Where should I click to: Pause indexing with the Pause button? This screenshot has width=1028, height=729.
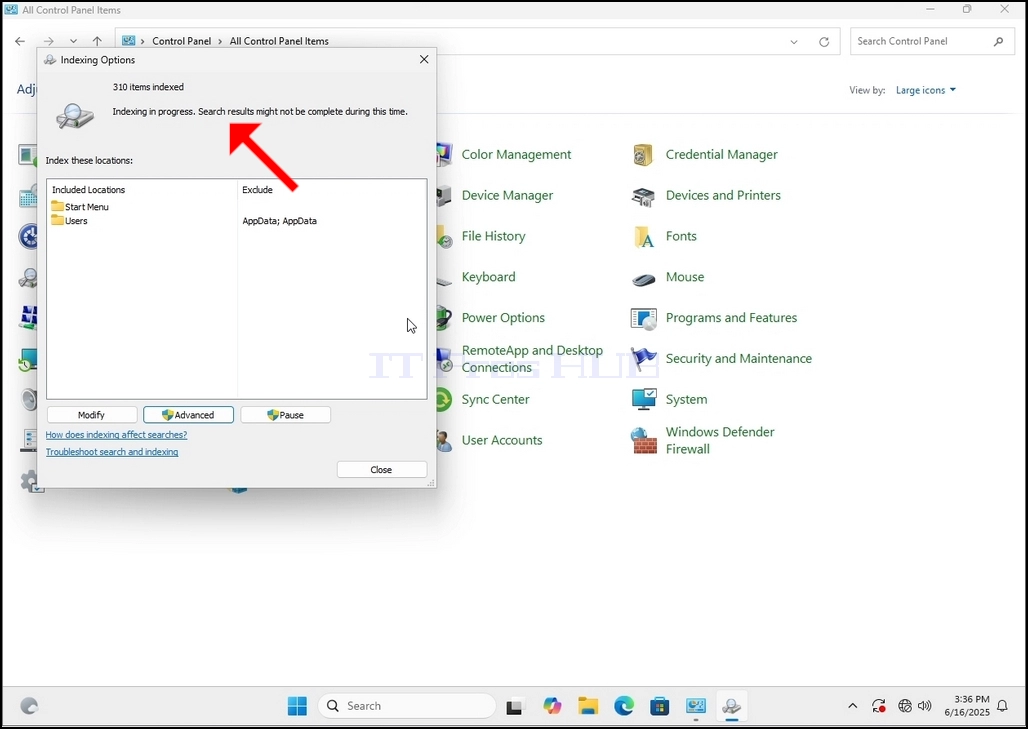coord(285,415)
